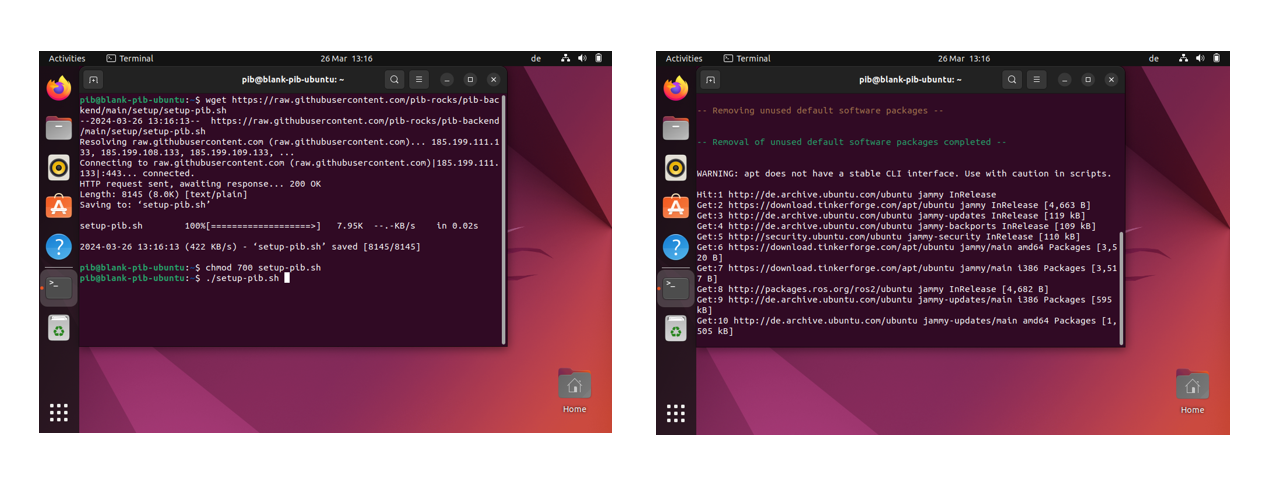Open the 'de' keyboard layout menu in left screenshot

tap(536, 59)
